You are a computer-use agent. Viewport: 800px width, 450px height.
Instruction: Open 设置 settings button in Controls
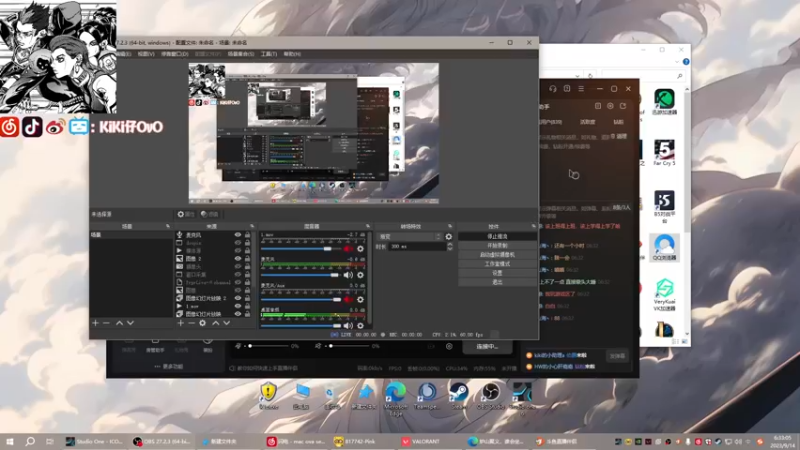(x=497, y=273)
